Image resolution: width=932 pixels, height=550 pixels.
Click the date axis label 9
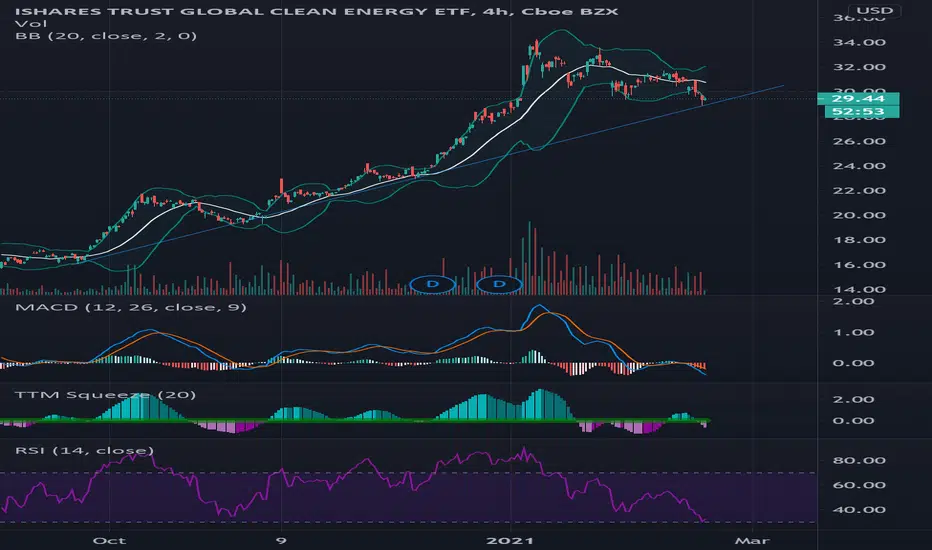point(281,540)
